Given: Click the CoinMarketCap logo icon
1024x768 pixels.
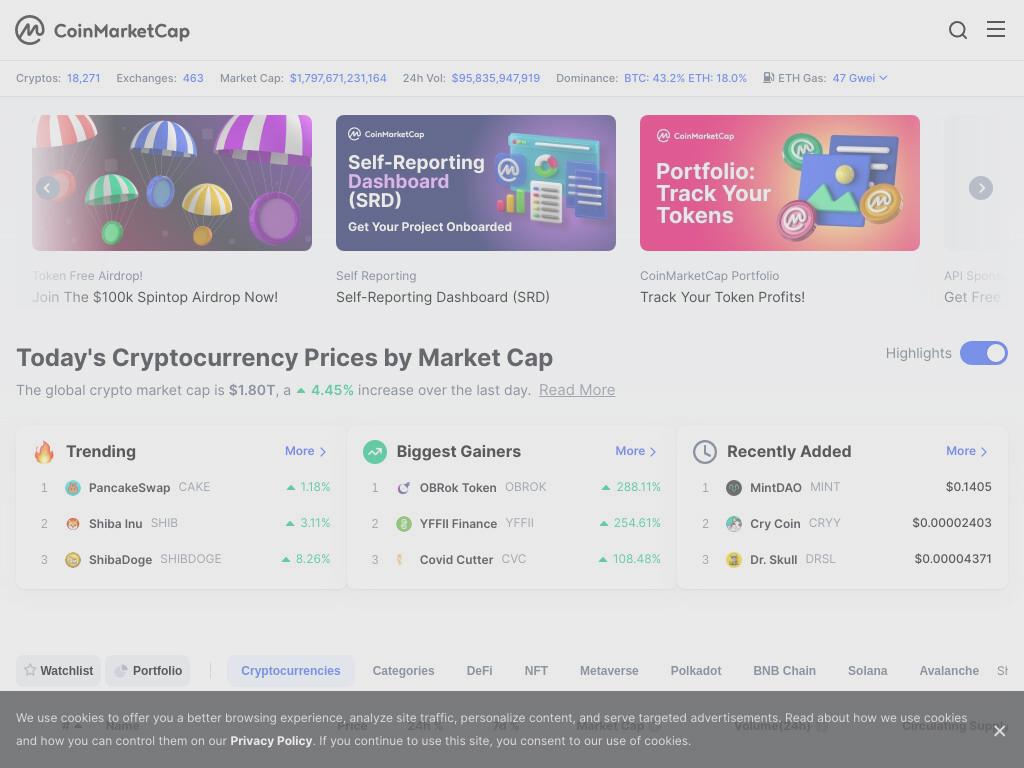Looking at the screenshot, I should pyautogui.click(x=29, y=30).
